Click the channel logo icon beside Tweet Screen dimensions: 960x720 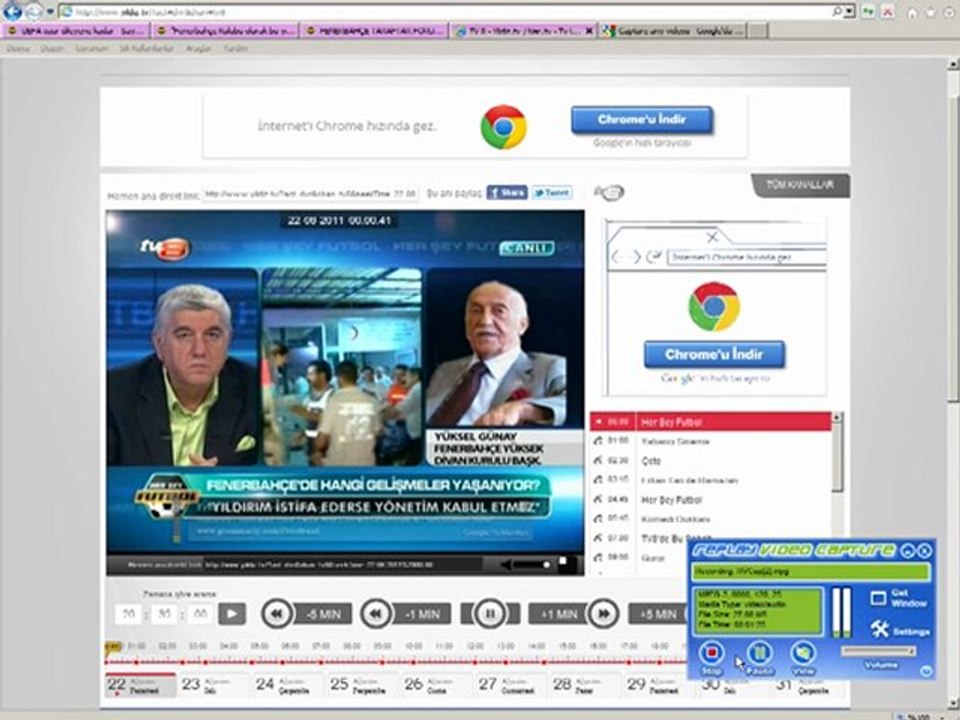(609, 193)
